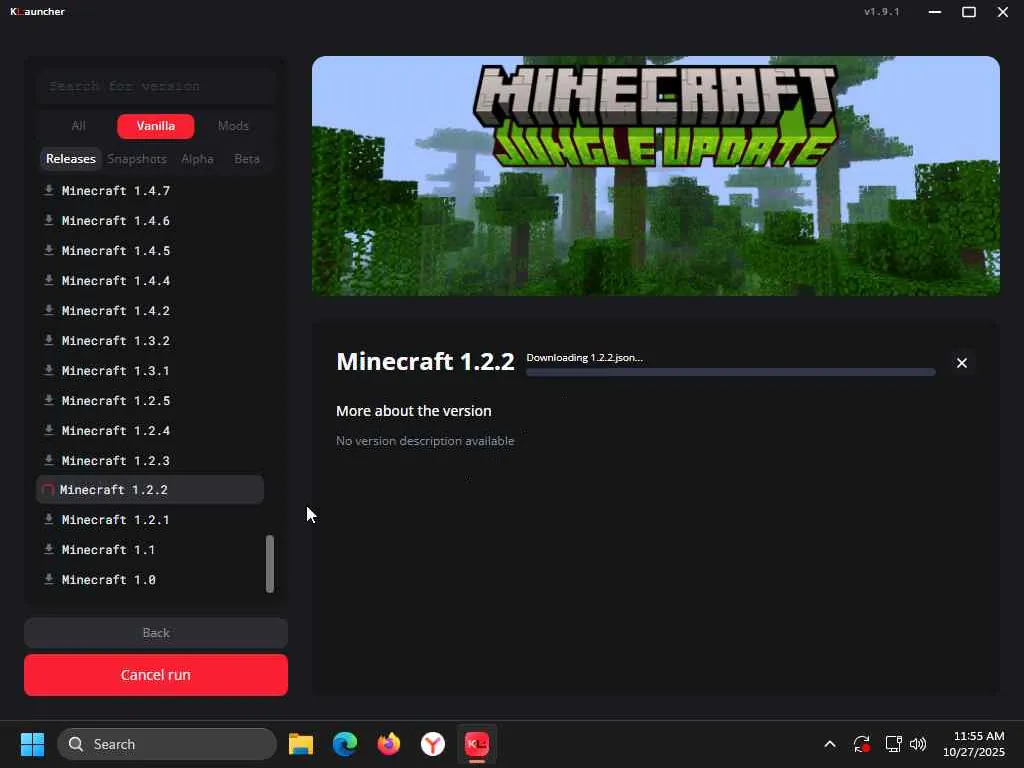Select Minecraft 1.4.2 in the list
The height and width of the screenshot is (768, 1024).
150,311
